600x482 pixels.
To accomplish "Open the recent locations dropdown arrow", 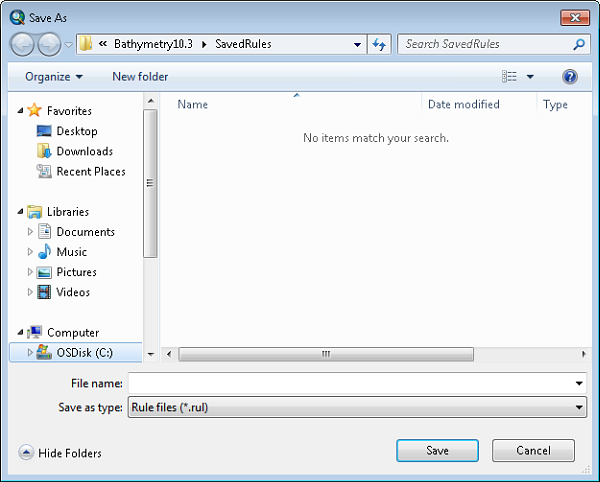I will tap(68, 45).
